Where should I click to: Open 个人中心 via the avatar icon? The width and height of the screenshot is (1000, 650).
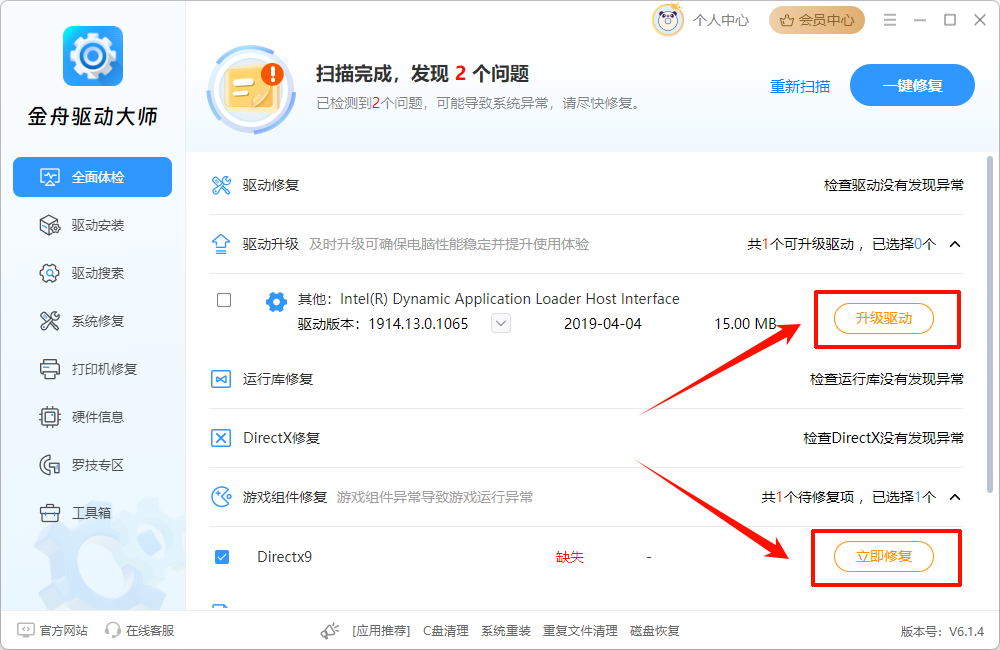point(668,19)
